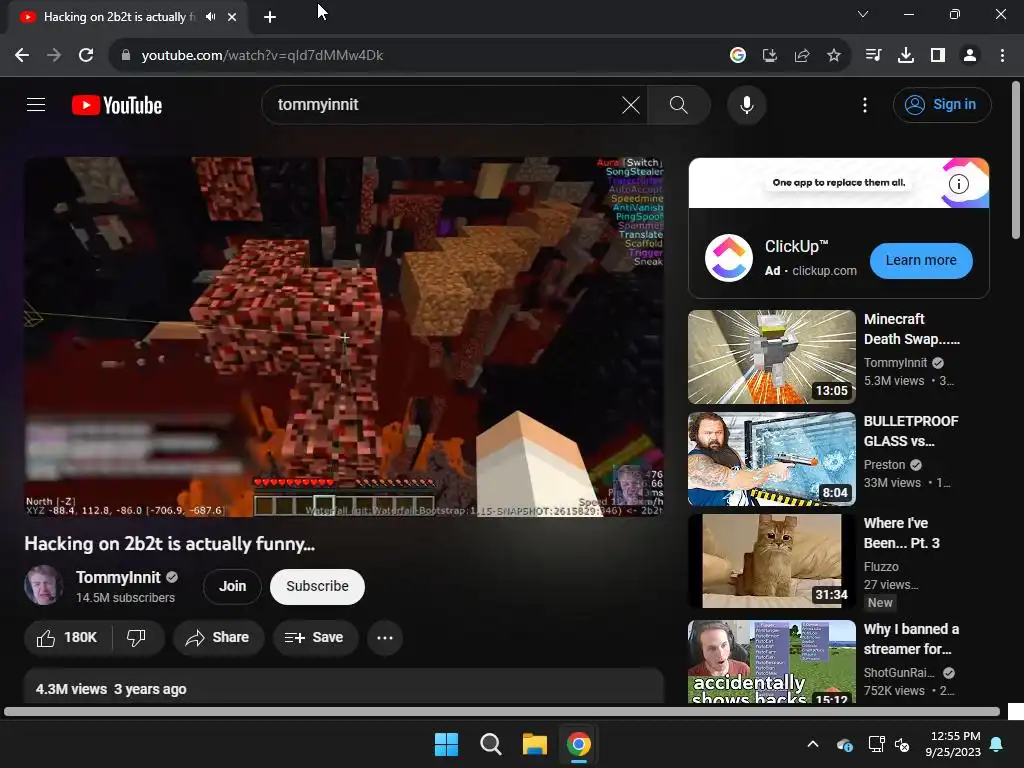Viewport: 1024px width, 768px height.
Task: Click the ClickUp logo icon
Action: click(729, 258)
